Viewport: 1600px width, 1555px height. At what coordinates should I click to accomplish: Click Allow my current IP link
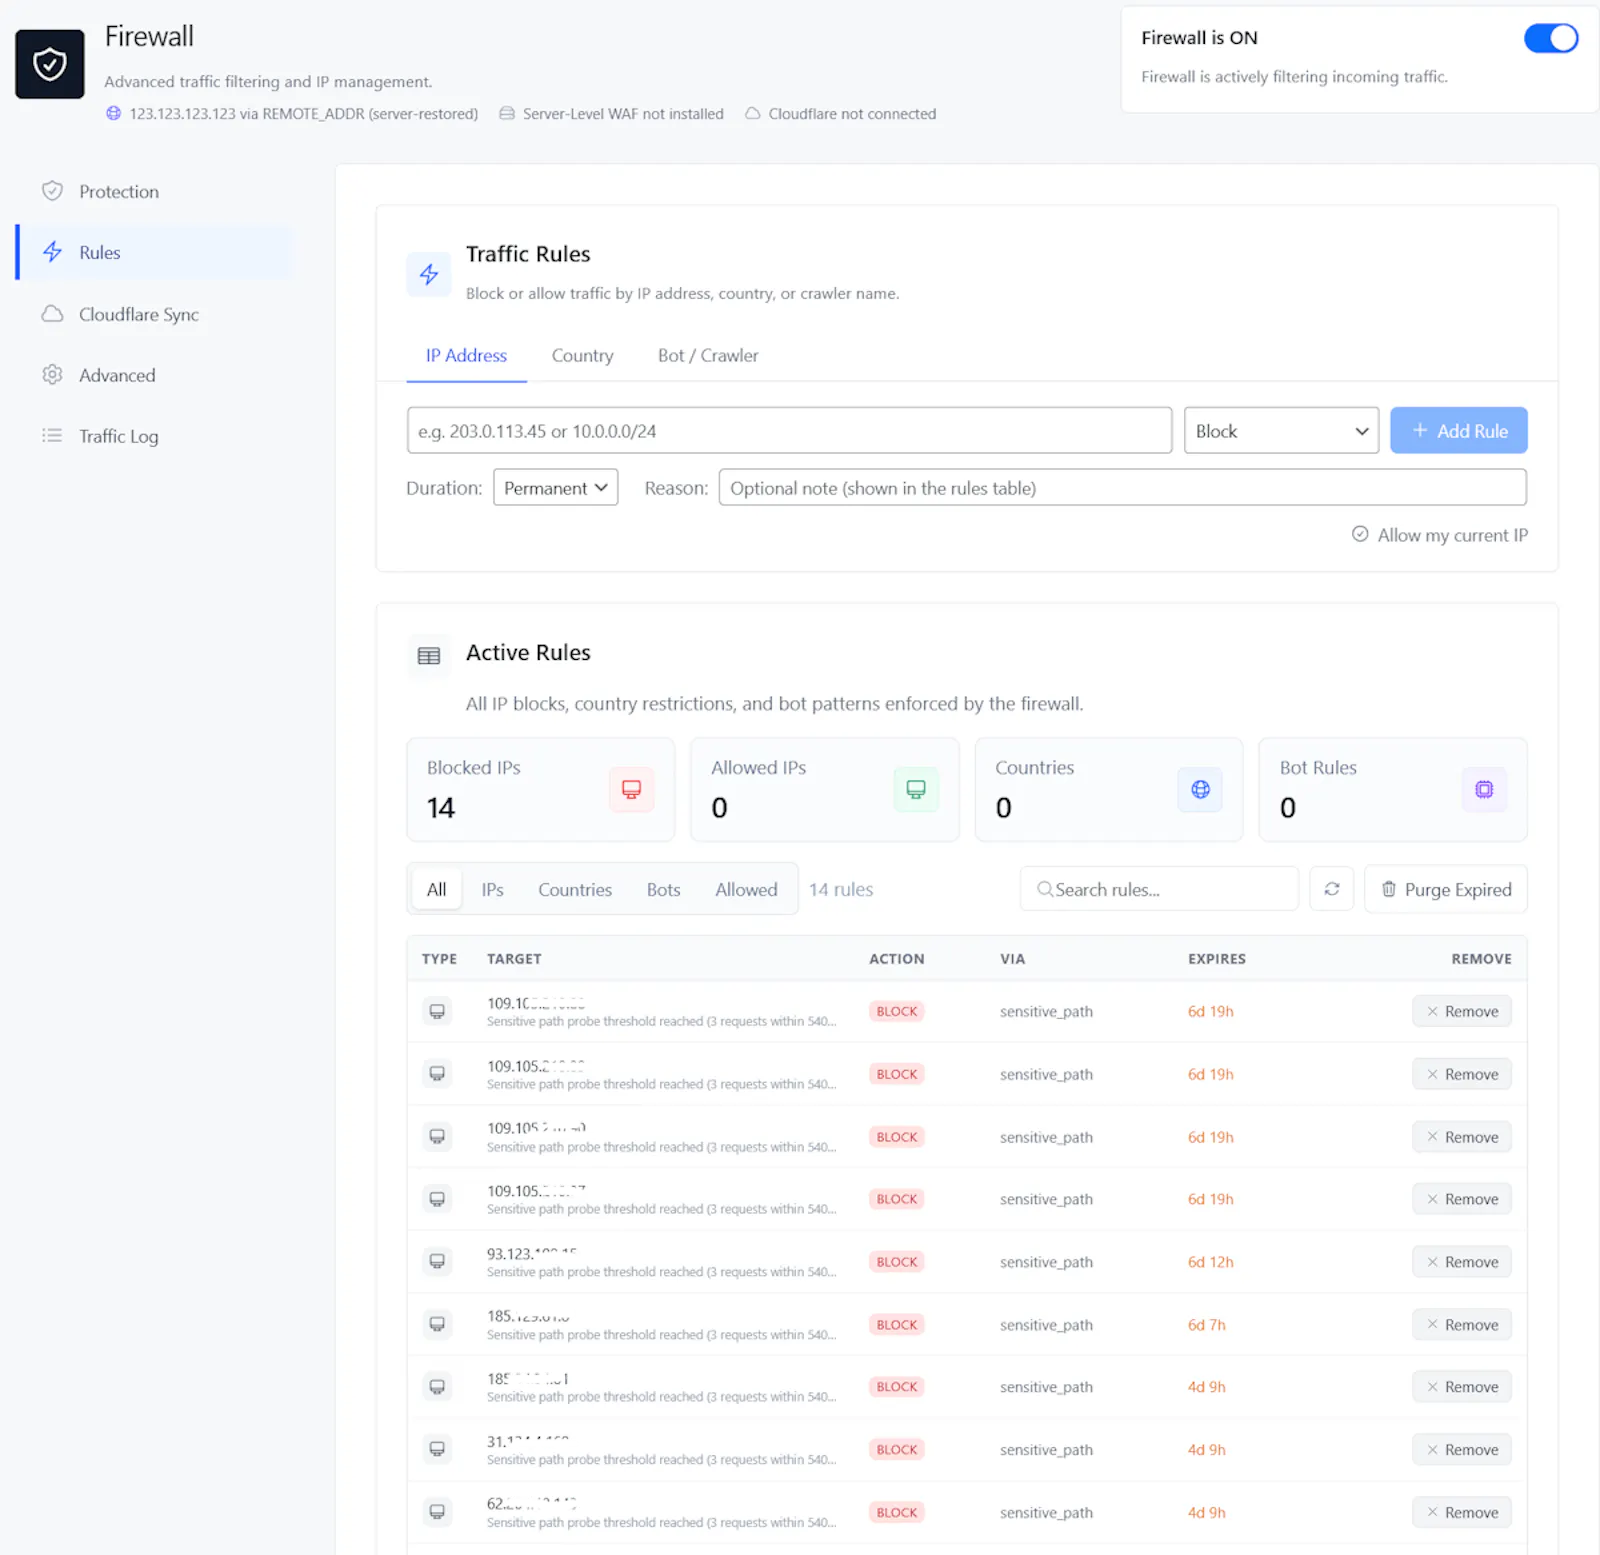(1440, 535)
